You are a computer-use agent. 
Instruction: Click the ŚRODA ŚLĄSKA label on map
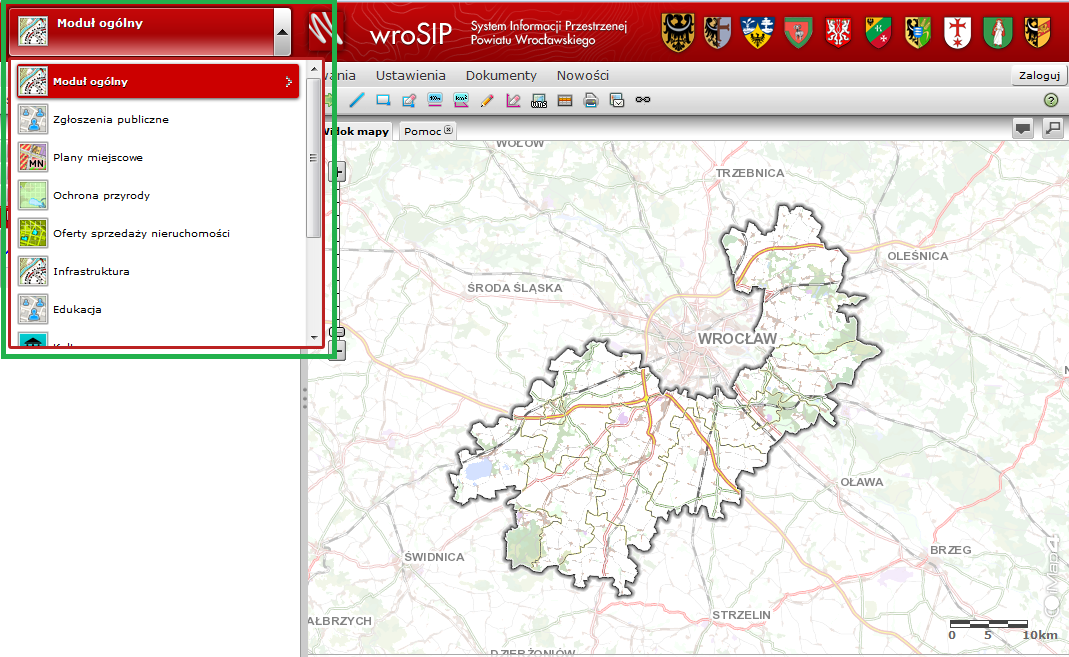[515, 288]
